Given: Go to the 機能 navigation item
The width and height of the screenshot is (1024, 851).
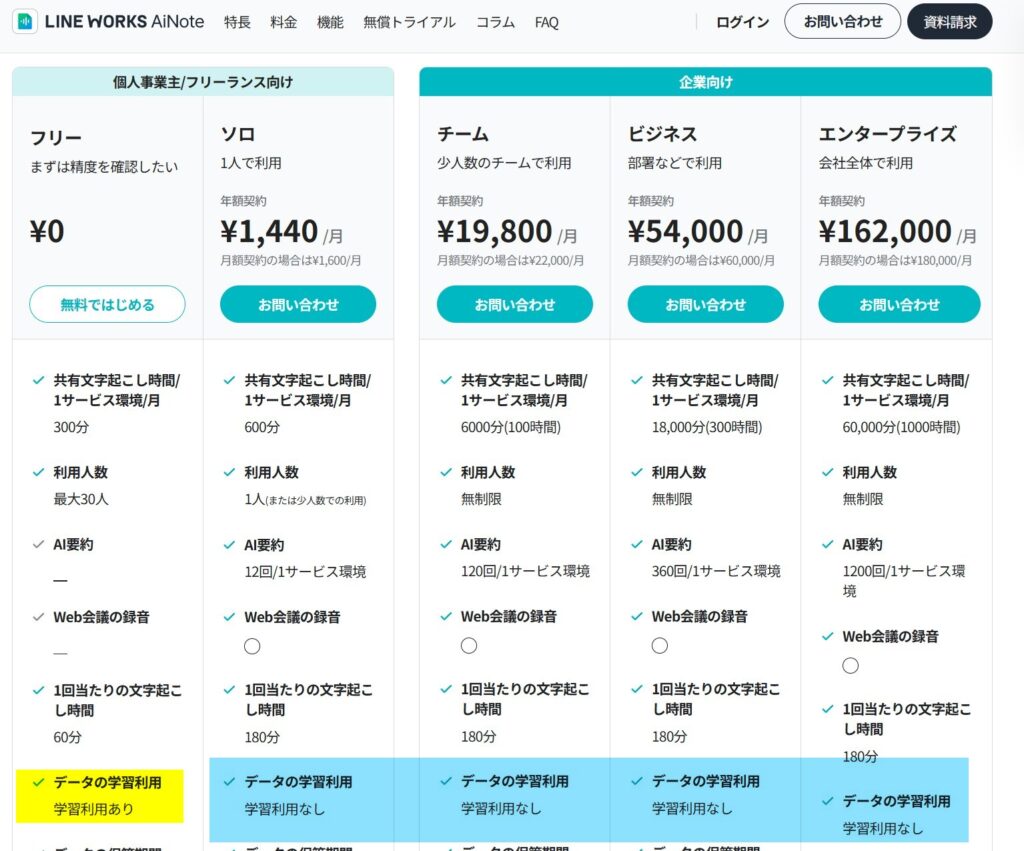Looking at the screenshot, I should tap(330, 22).
